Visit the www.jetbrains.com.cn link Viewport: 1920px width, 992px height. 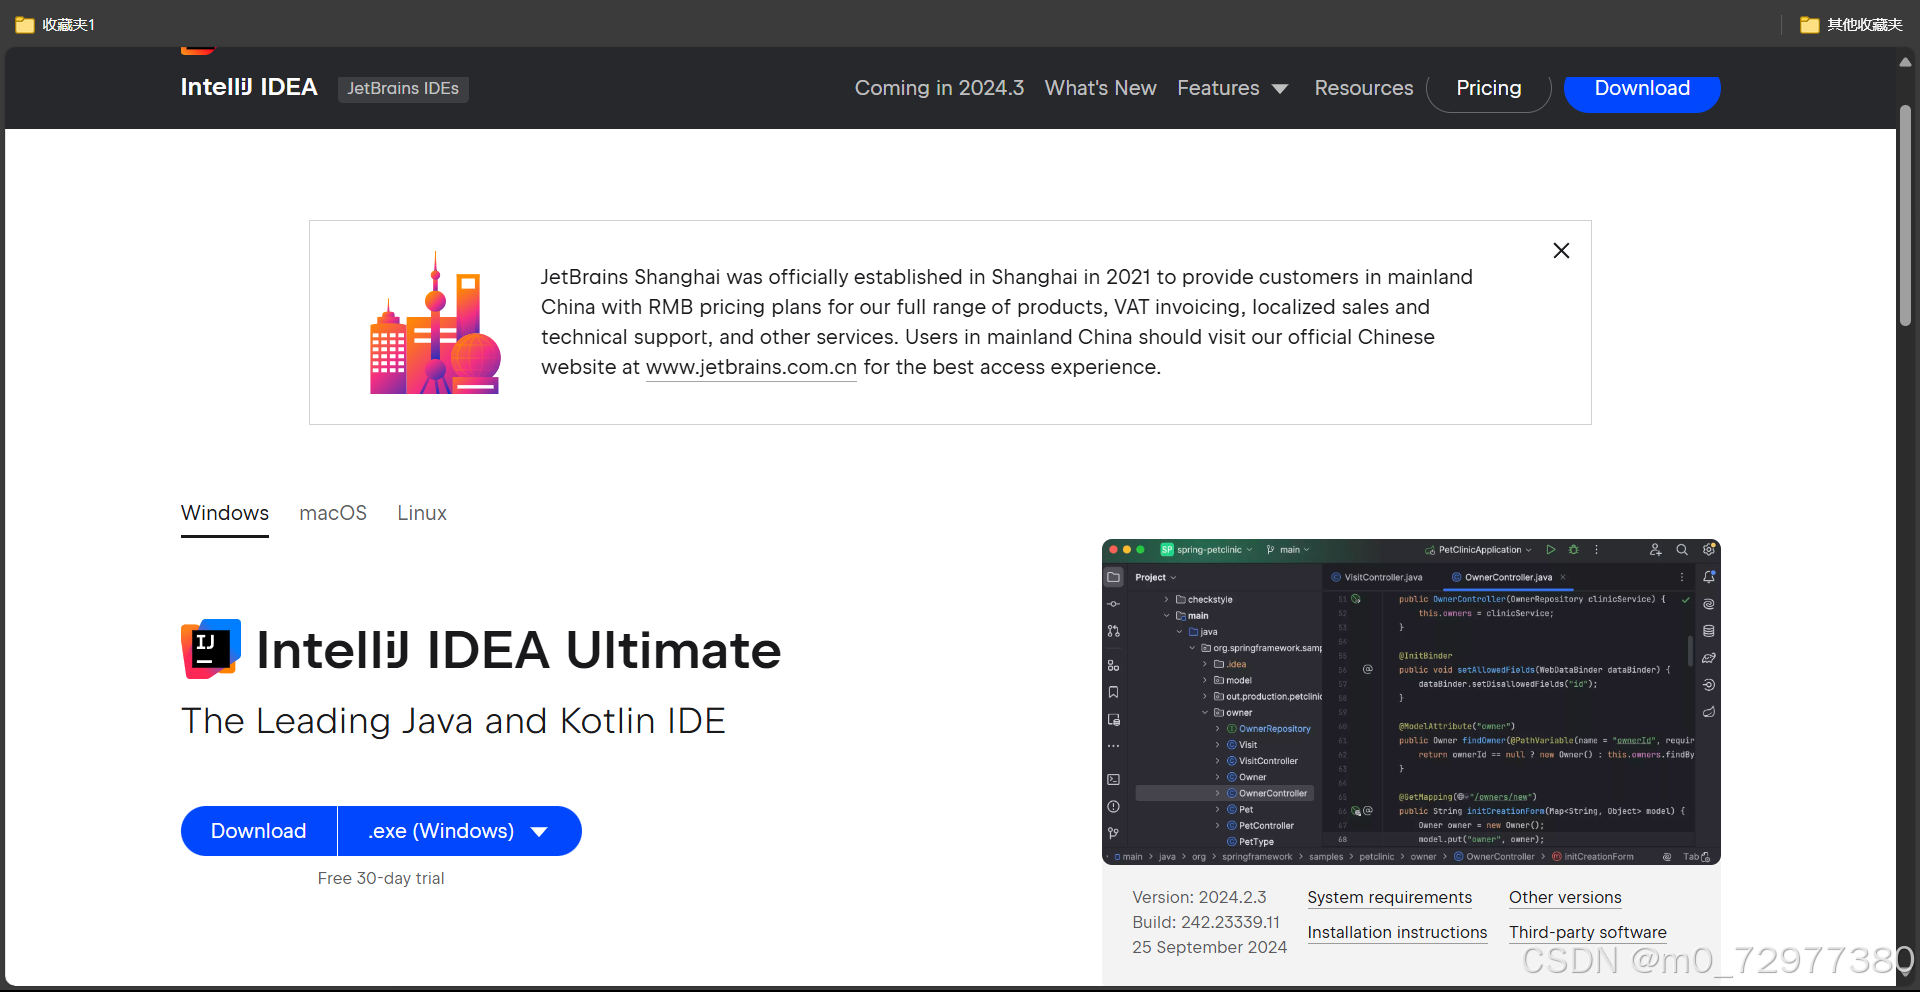(x=751, y=367)
